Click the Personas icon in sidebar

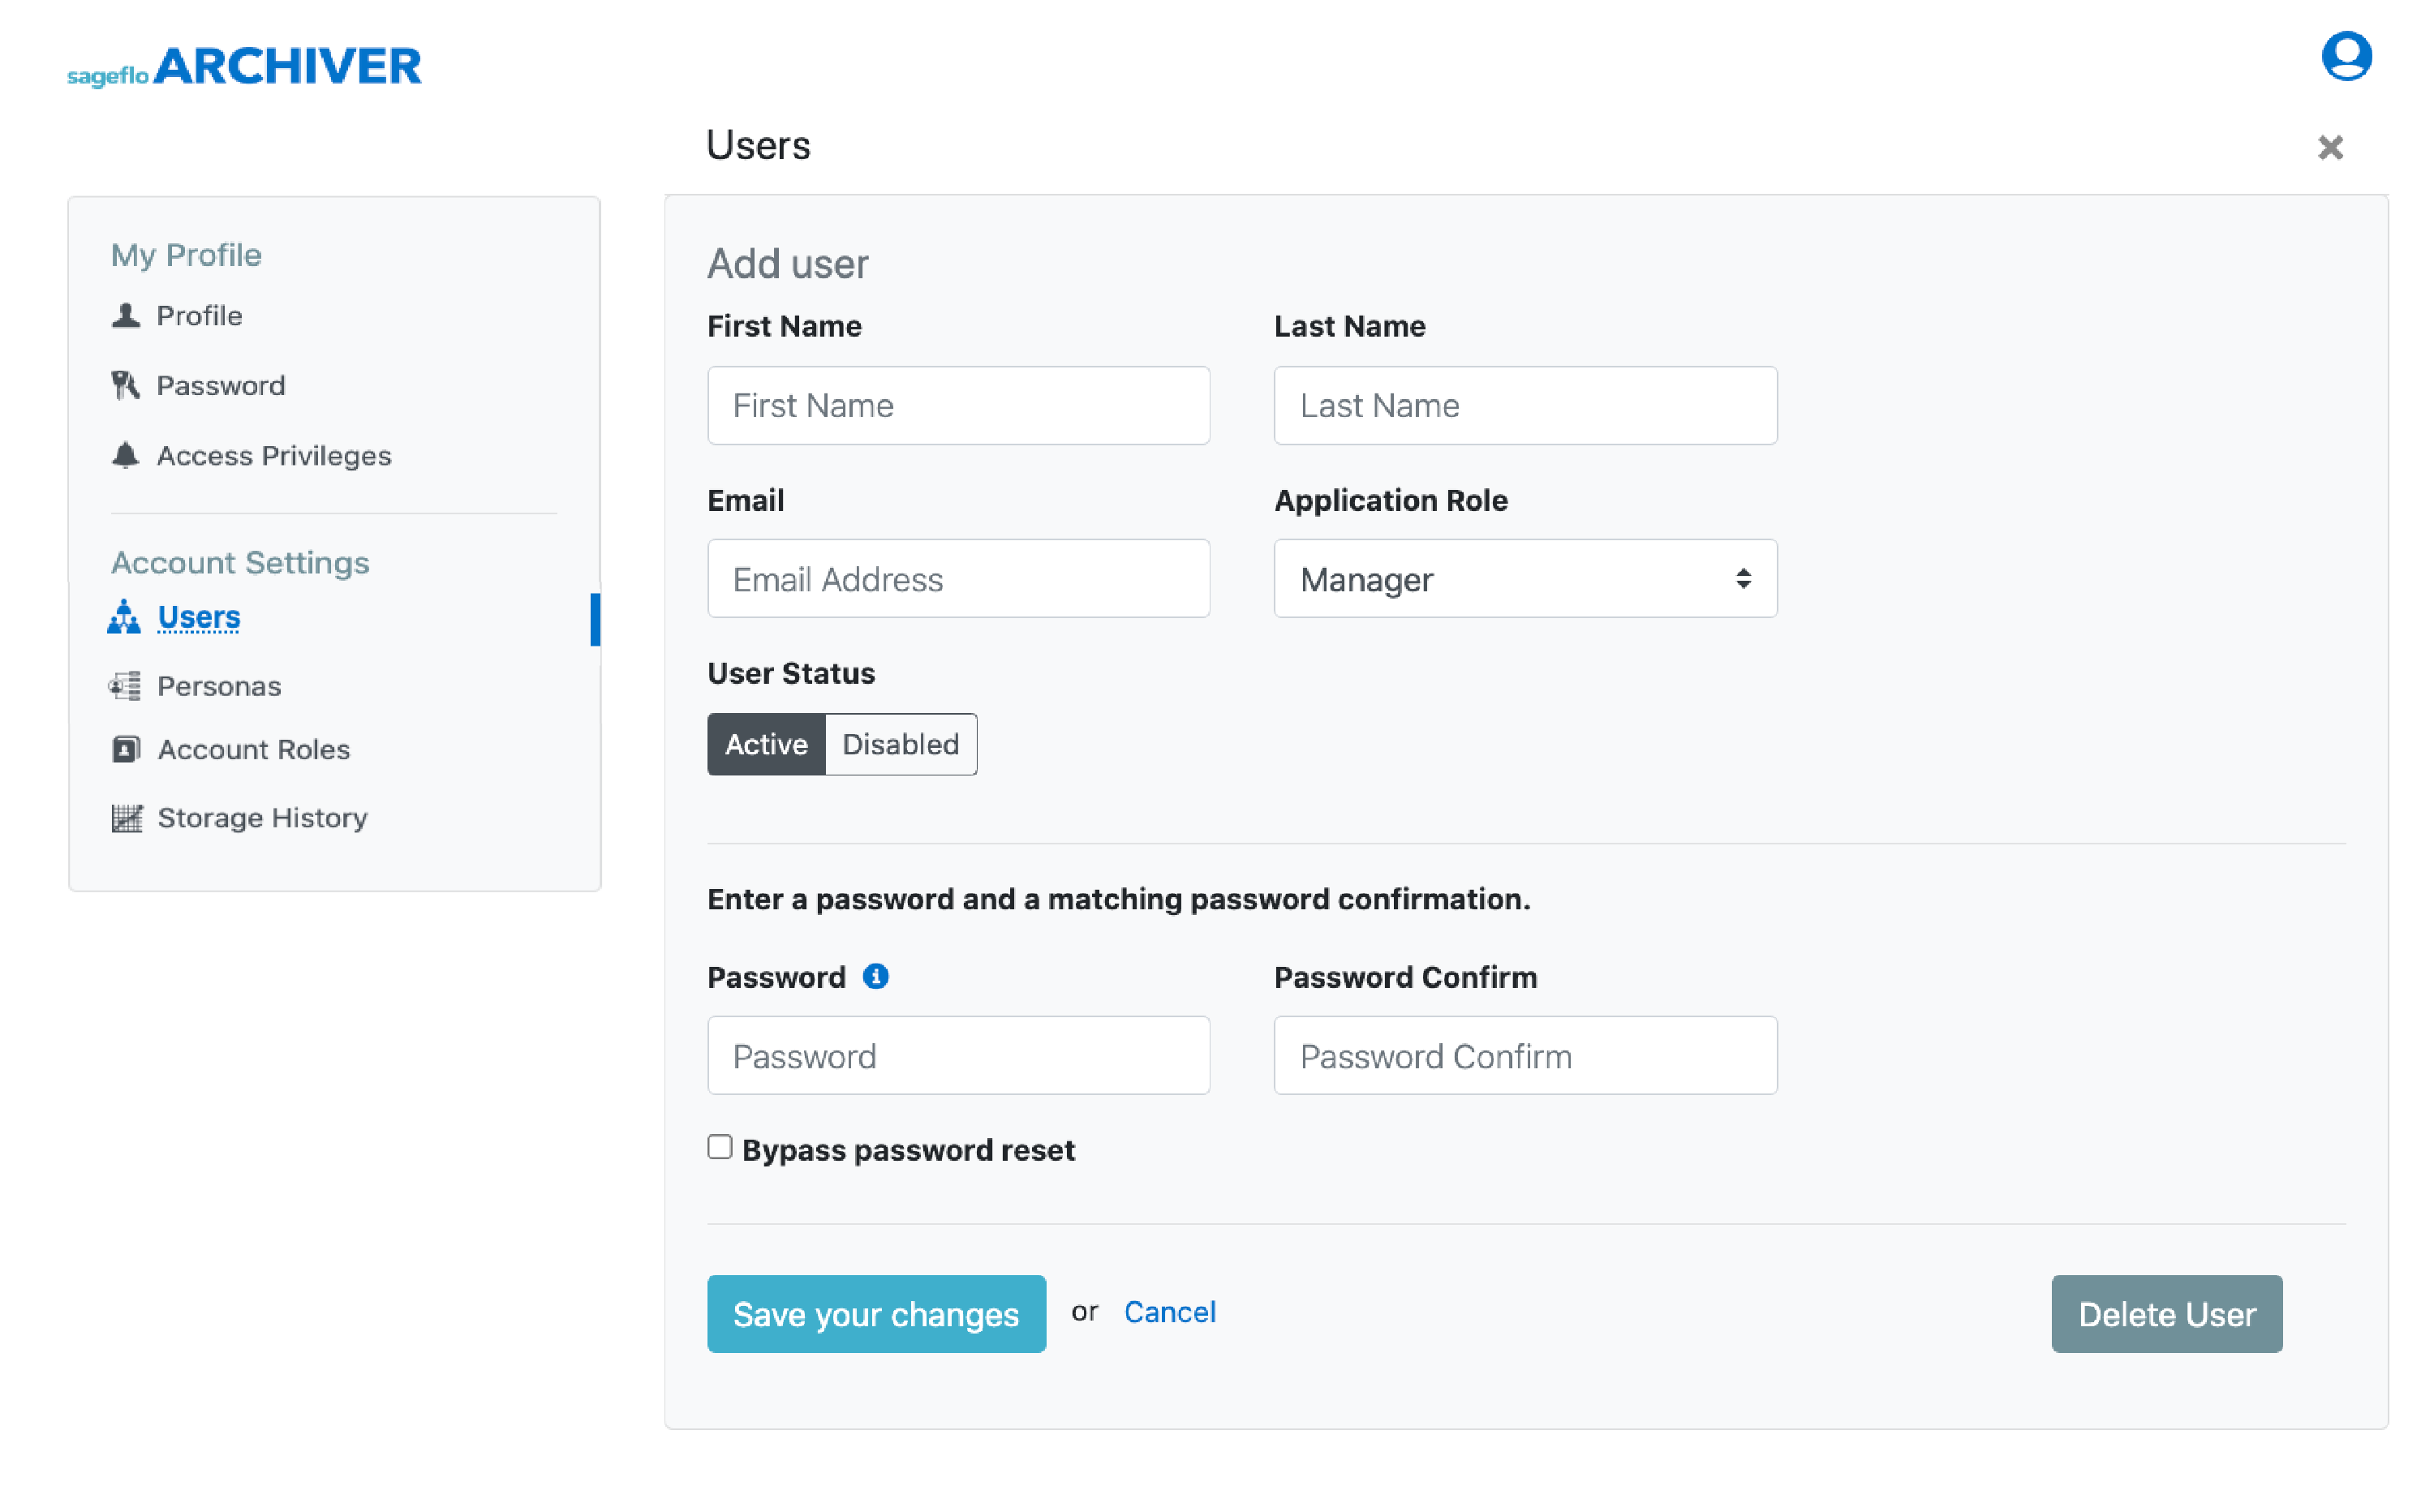point(125,687)
